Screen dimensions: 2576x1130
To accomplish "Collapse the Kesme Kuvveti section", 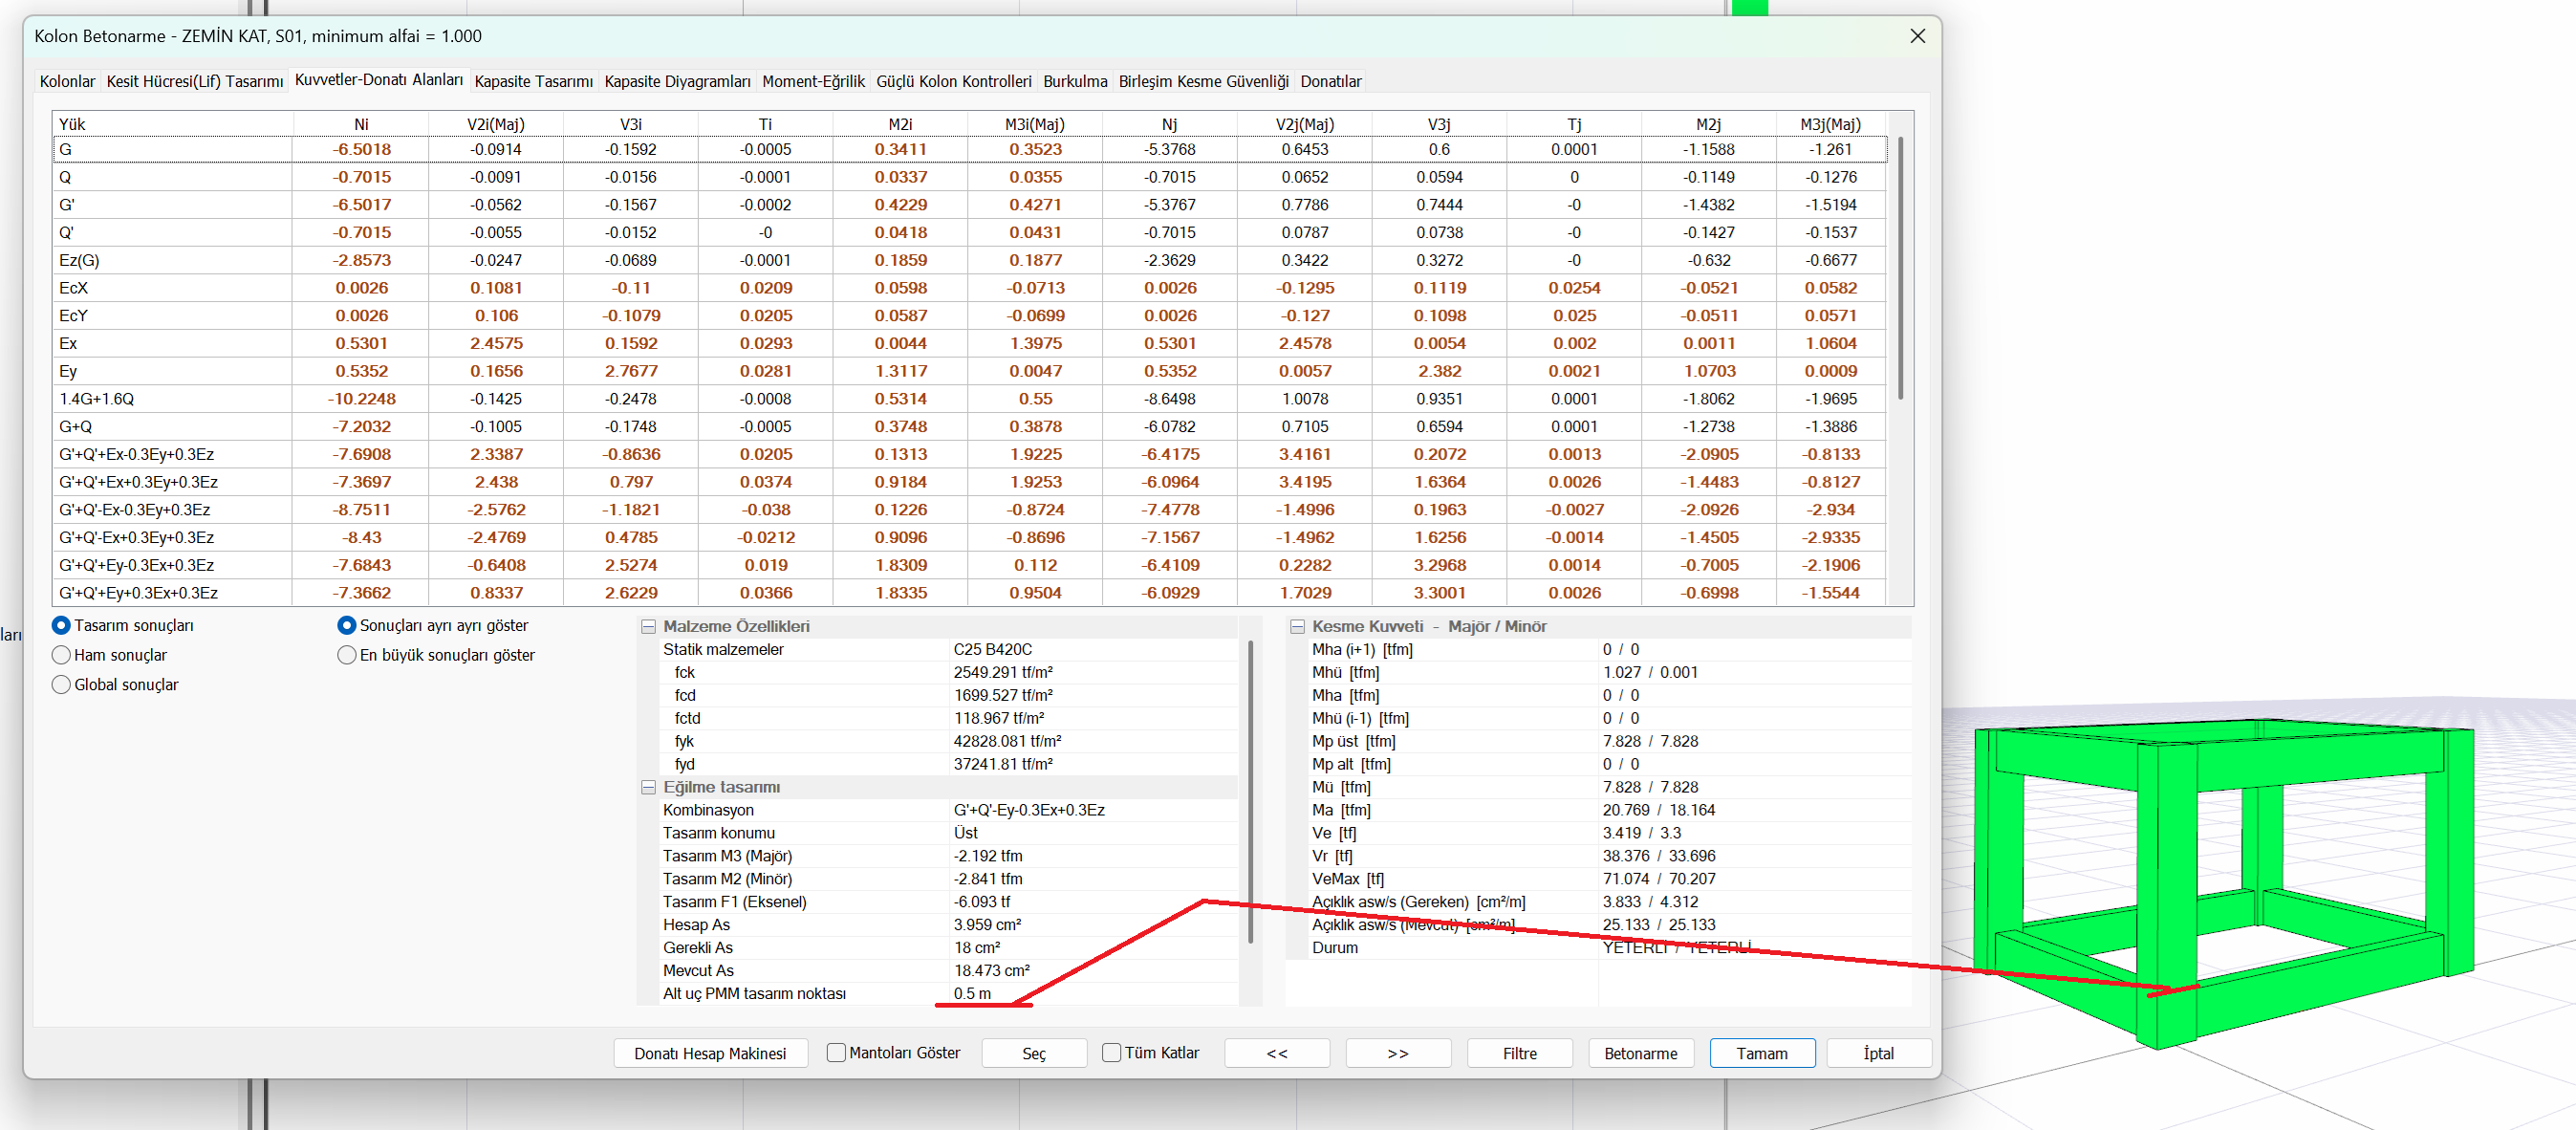I will [x=1297, y=627].
